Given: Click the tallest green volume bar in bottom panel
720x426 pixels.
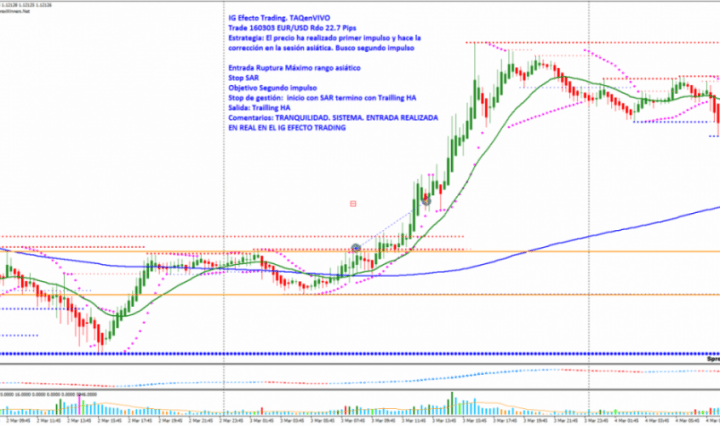Looking at the screenshot, I should pos(453,402).
